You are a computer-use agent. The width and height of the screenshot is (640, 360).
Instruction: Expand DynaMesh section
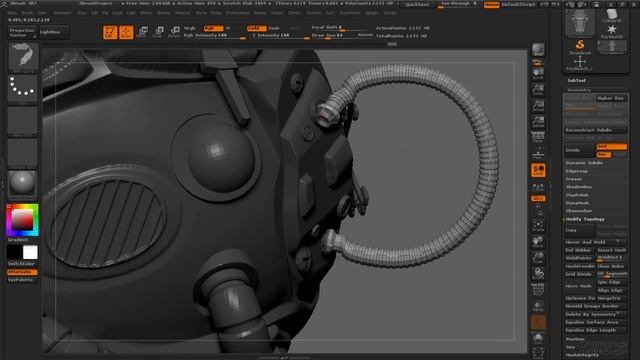coord(577,203)
